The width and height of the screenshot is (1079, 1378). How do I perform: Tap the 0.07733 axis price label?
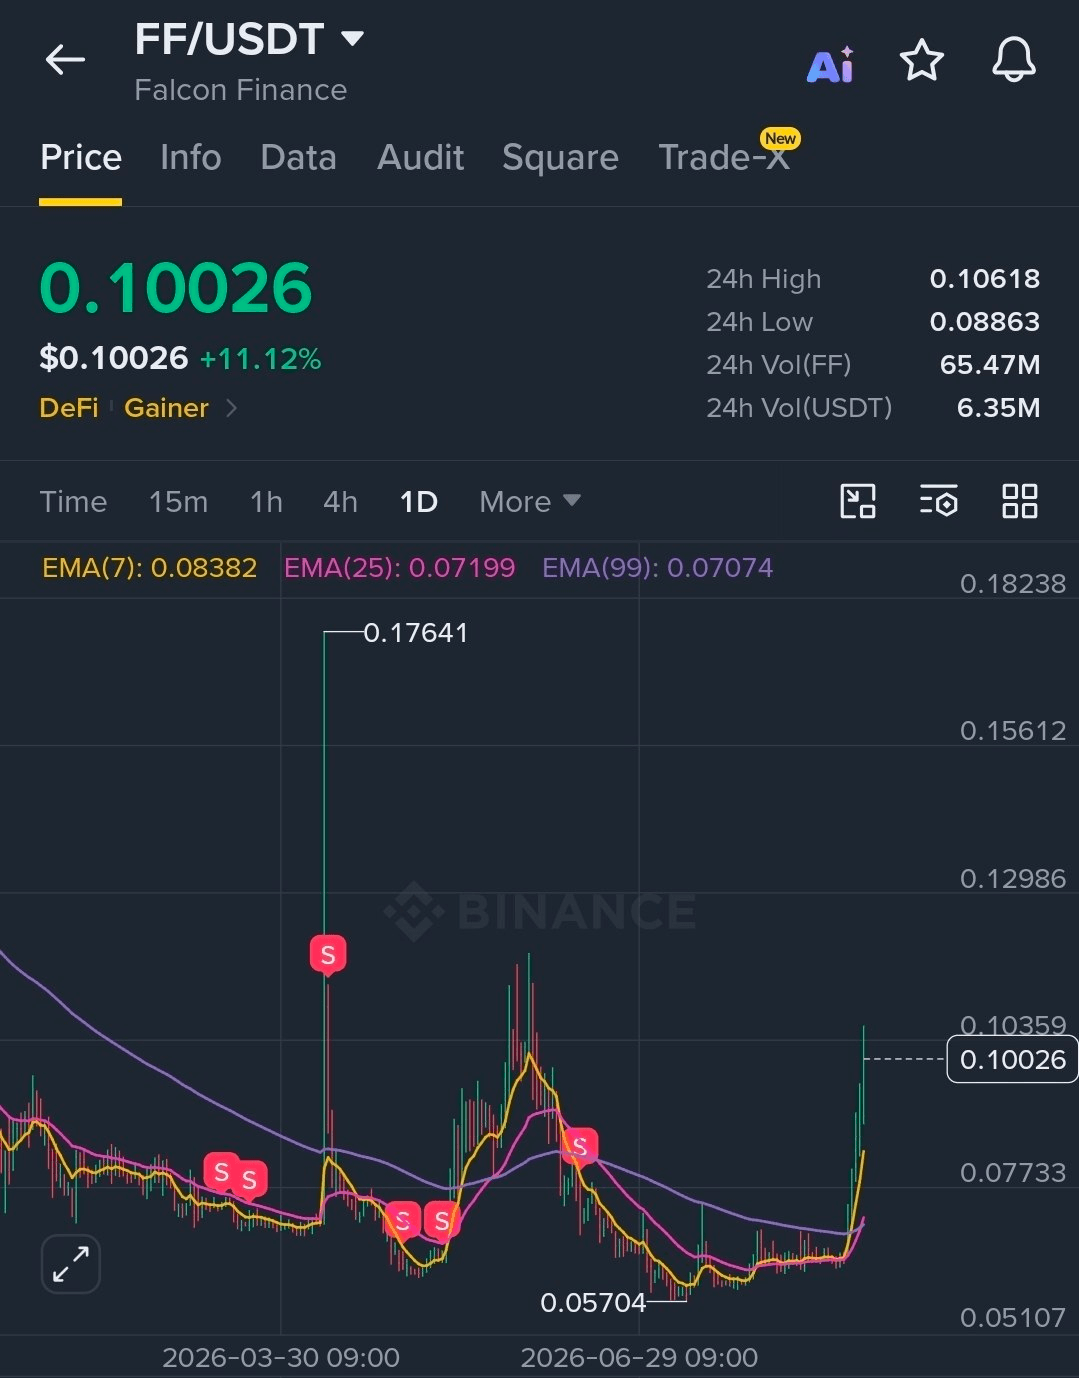1013,1172
